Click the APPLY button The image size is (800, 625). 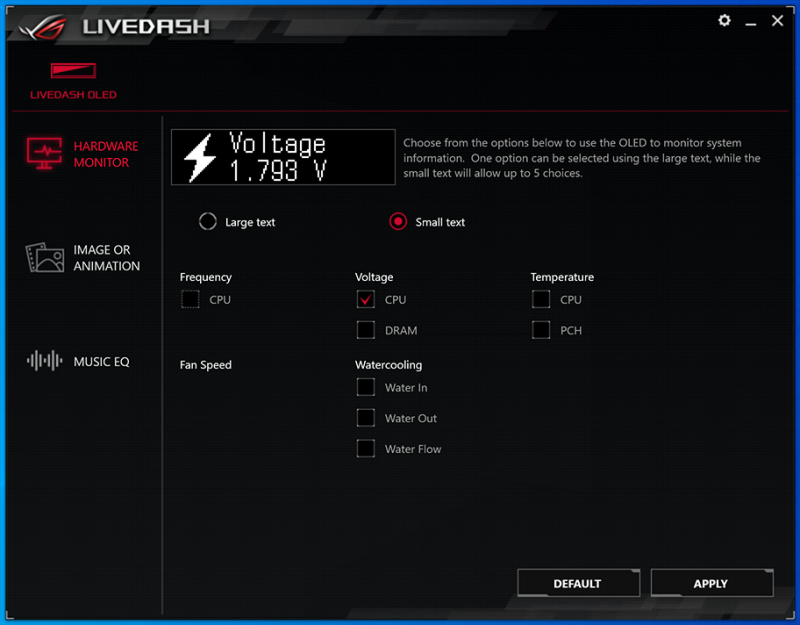coord(712,583)
